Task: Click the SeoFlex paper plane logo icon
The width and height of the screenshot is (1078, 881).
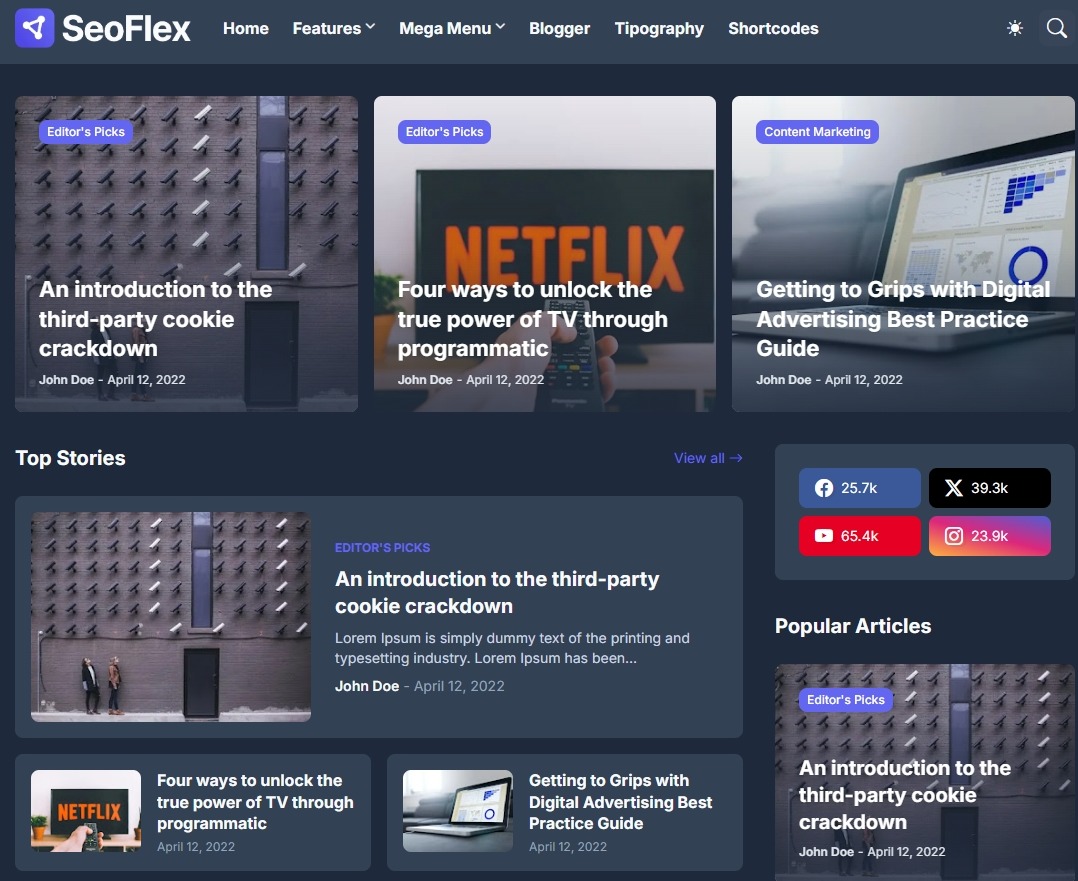Action: (34, 28)
